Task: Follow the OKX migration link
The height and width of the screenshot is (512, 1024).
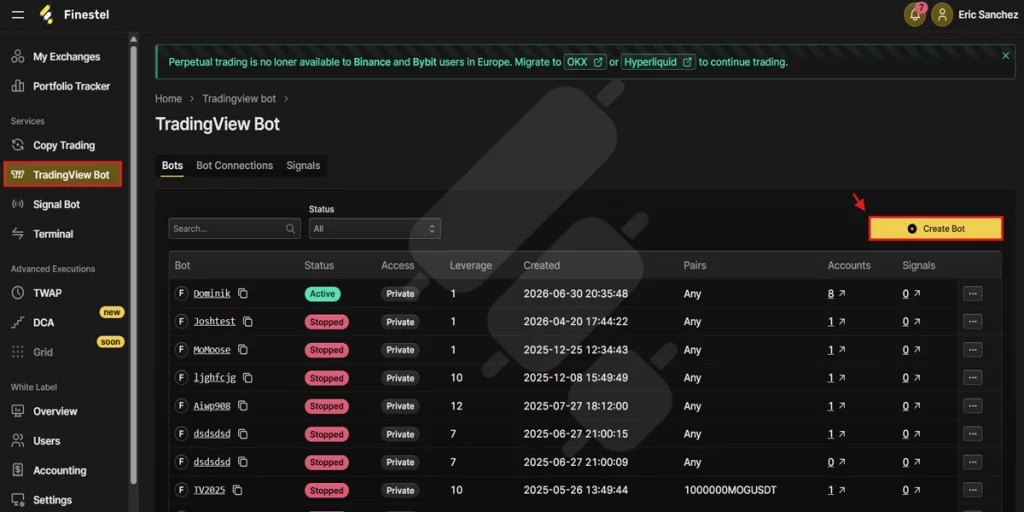Action: point(585,62)
